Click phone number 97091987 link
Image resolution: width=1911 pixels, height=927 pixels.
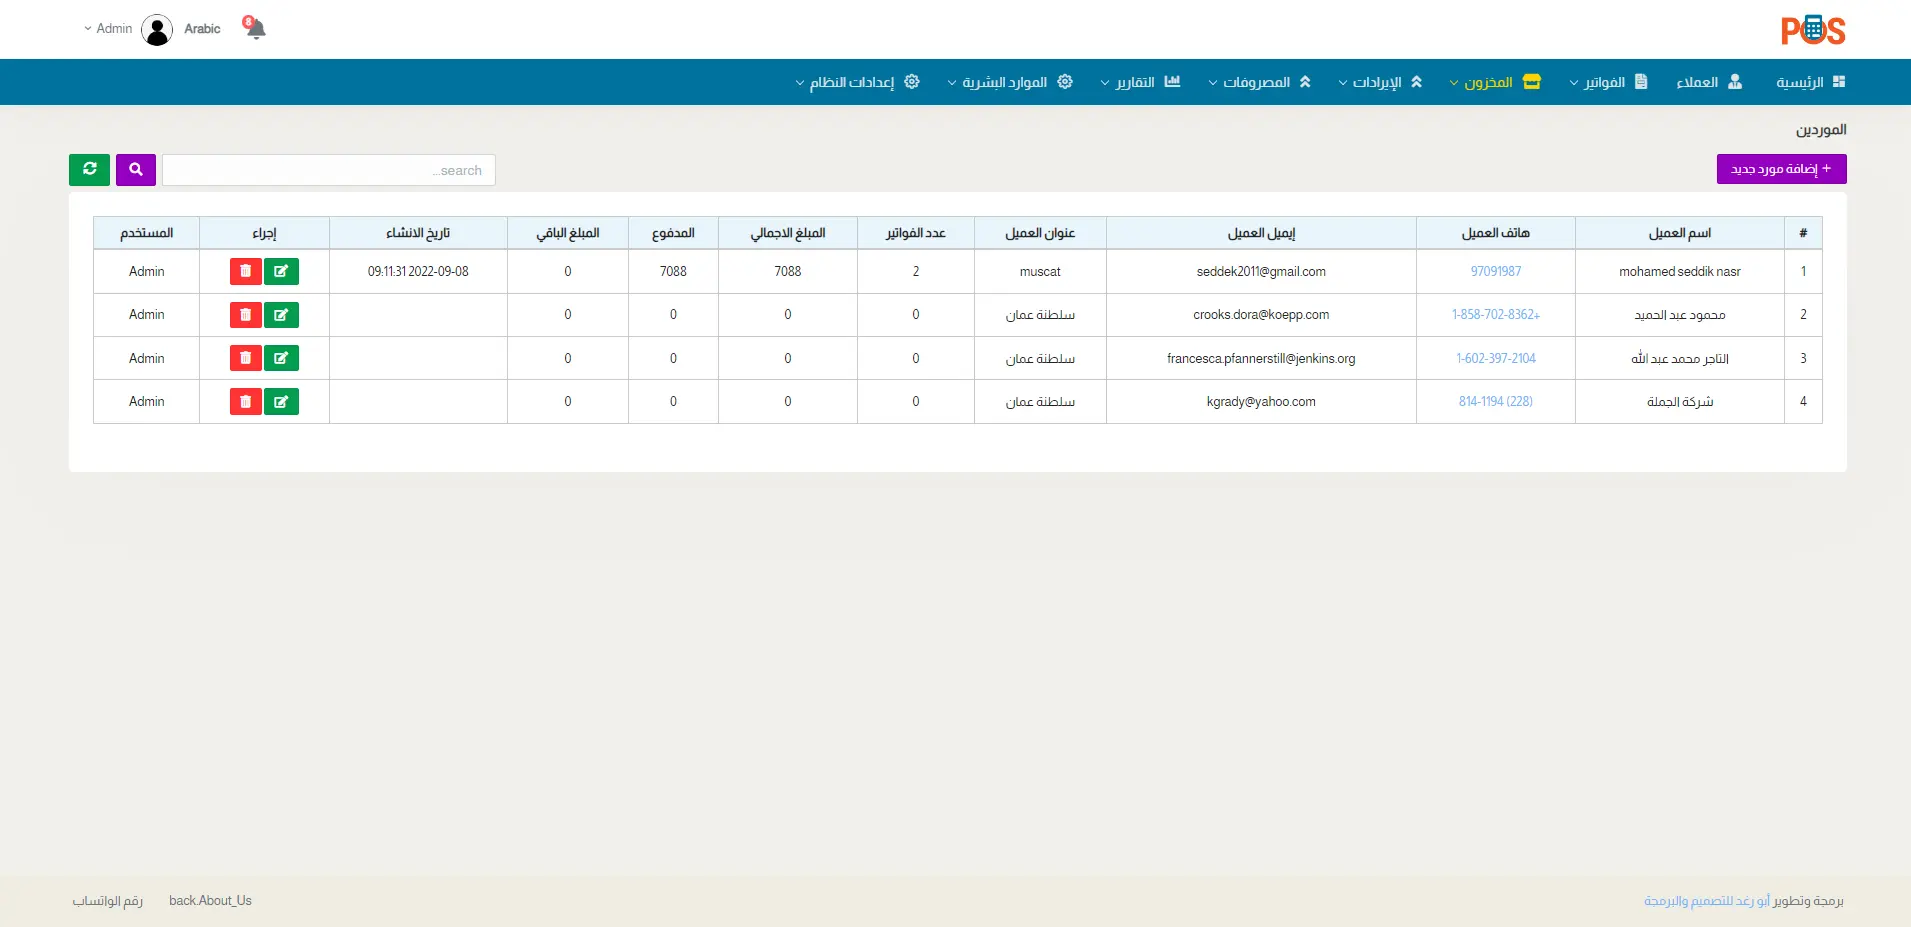1495,272
